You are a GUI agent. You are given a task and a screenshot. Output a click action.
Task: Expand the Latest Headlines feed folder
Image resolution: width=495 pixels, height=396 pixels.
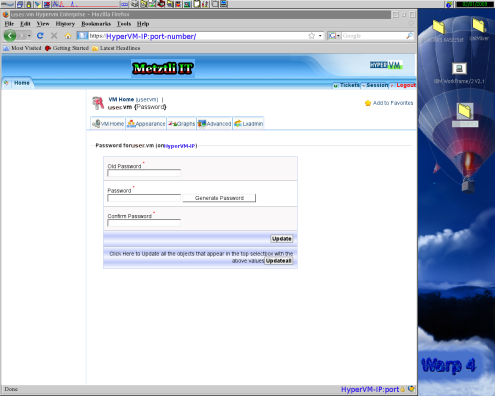pos(116,48)
